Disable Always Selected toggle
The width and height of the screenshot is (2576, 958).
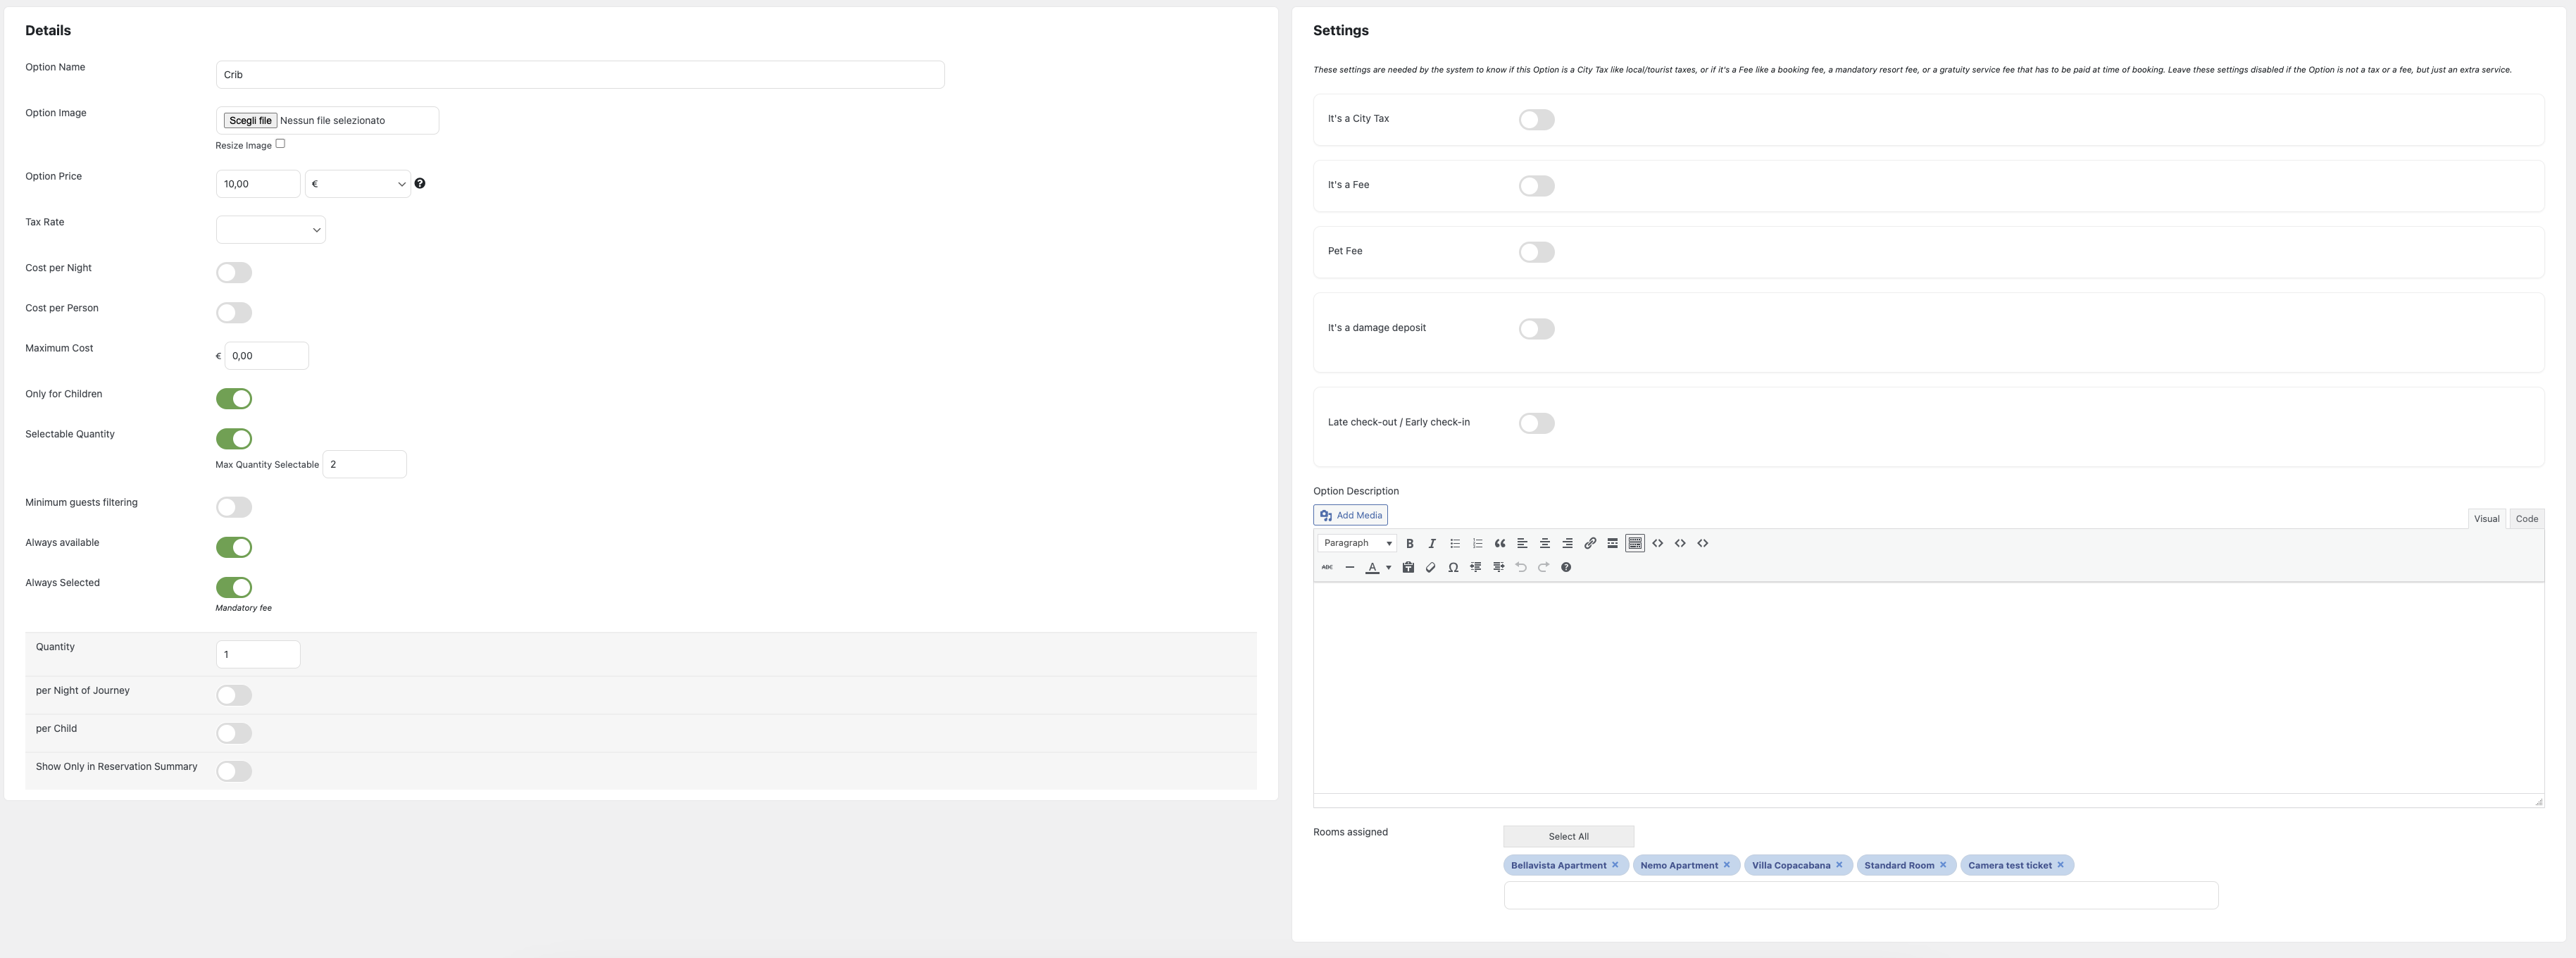coord(234,587)
